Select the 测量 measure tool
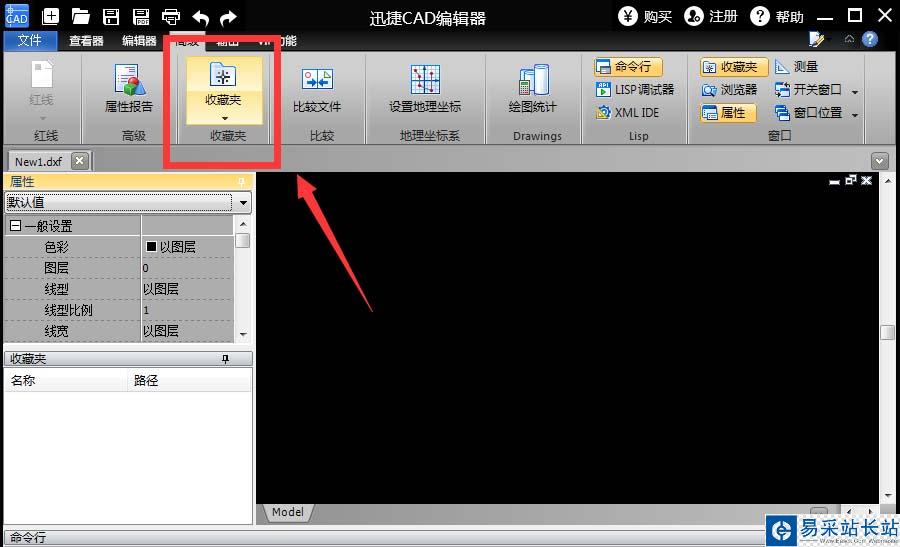Viewport: 900px width, 547px height. (797, 67)
